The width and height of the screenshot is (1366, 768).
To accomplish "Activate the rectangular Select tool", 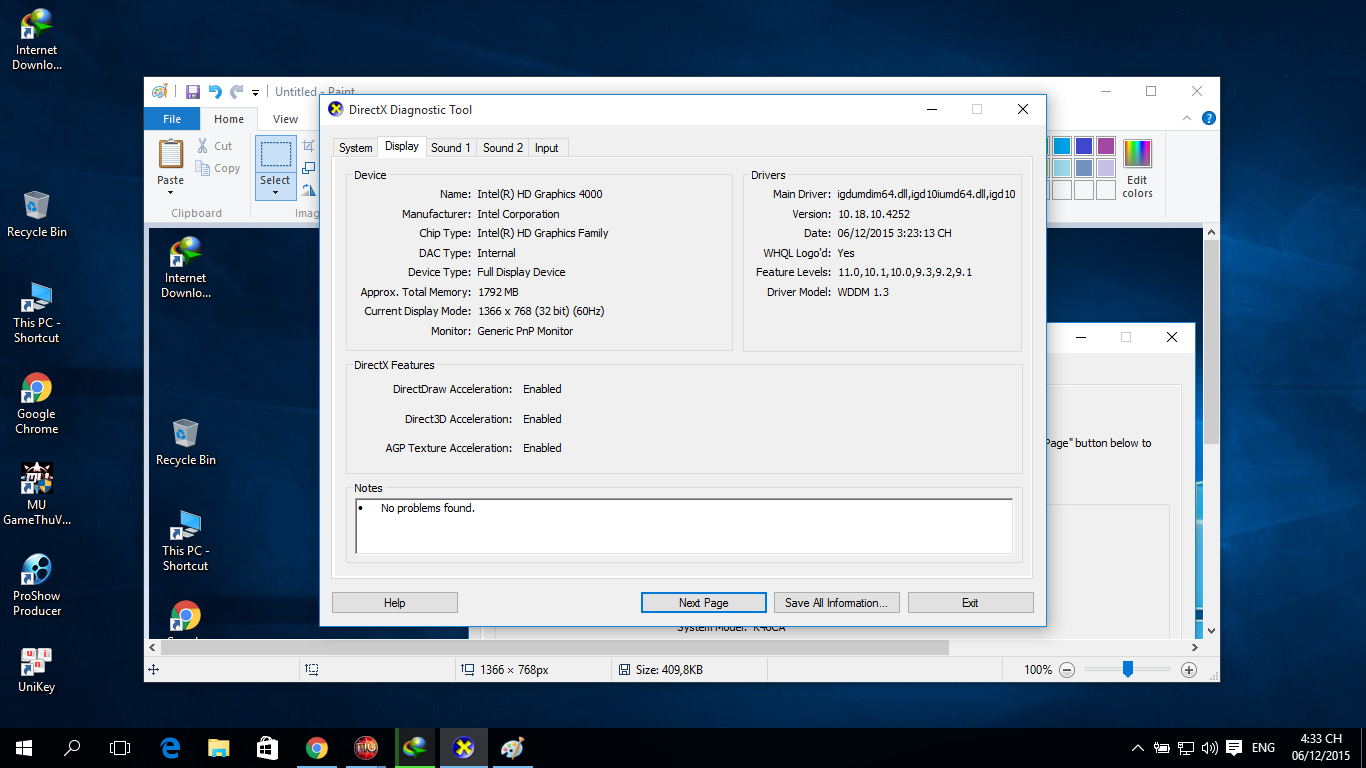I will (x=275, y=154).
